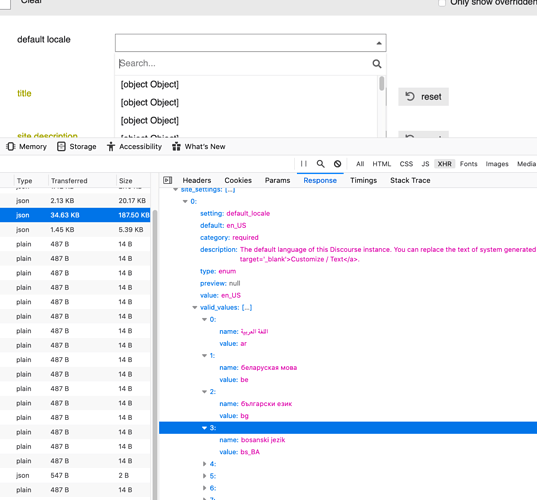
Task: Filter requests by Fonts
Action: tap(469, 164)
